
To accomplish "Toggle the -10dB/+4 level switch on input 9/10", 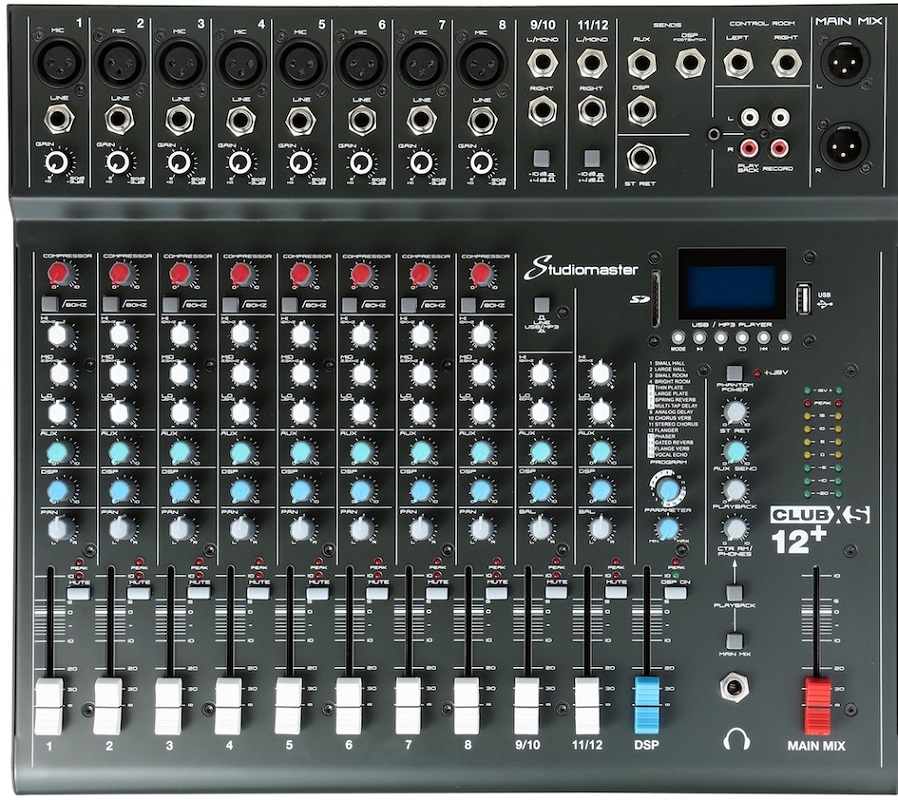I will tap(541, 157).
